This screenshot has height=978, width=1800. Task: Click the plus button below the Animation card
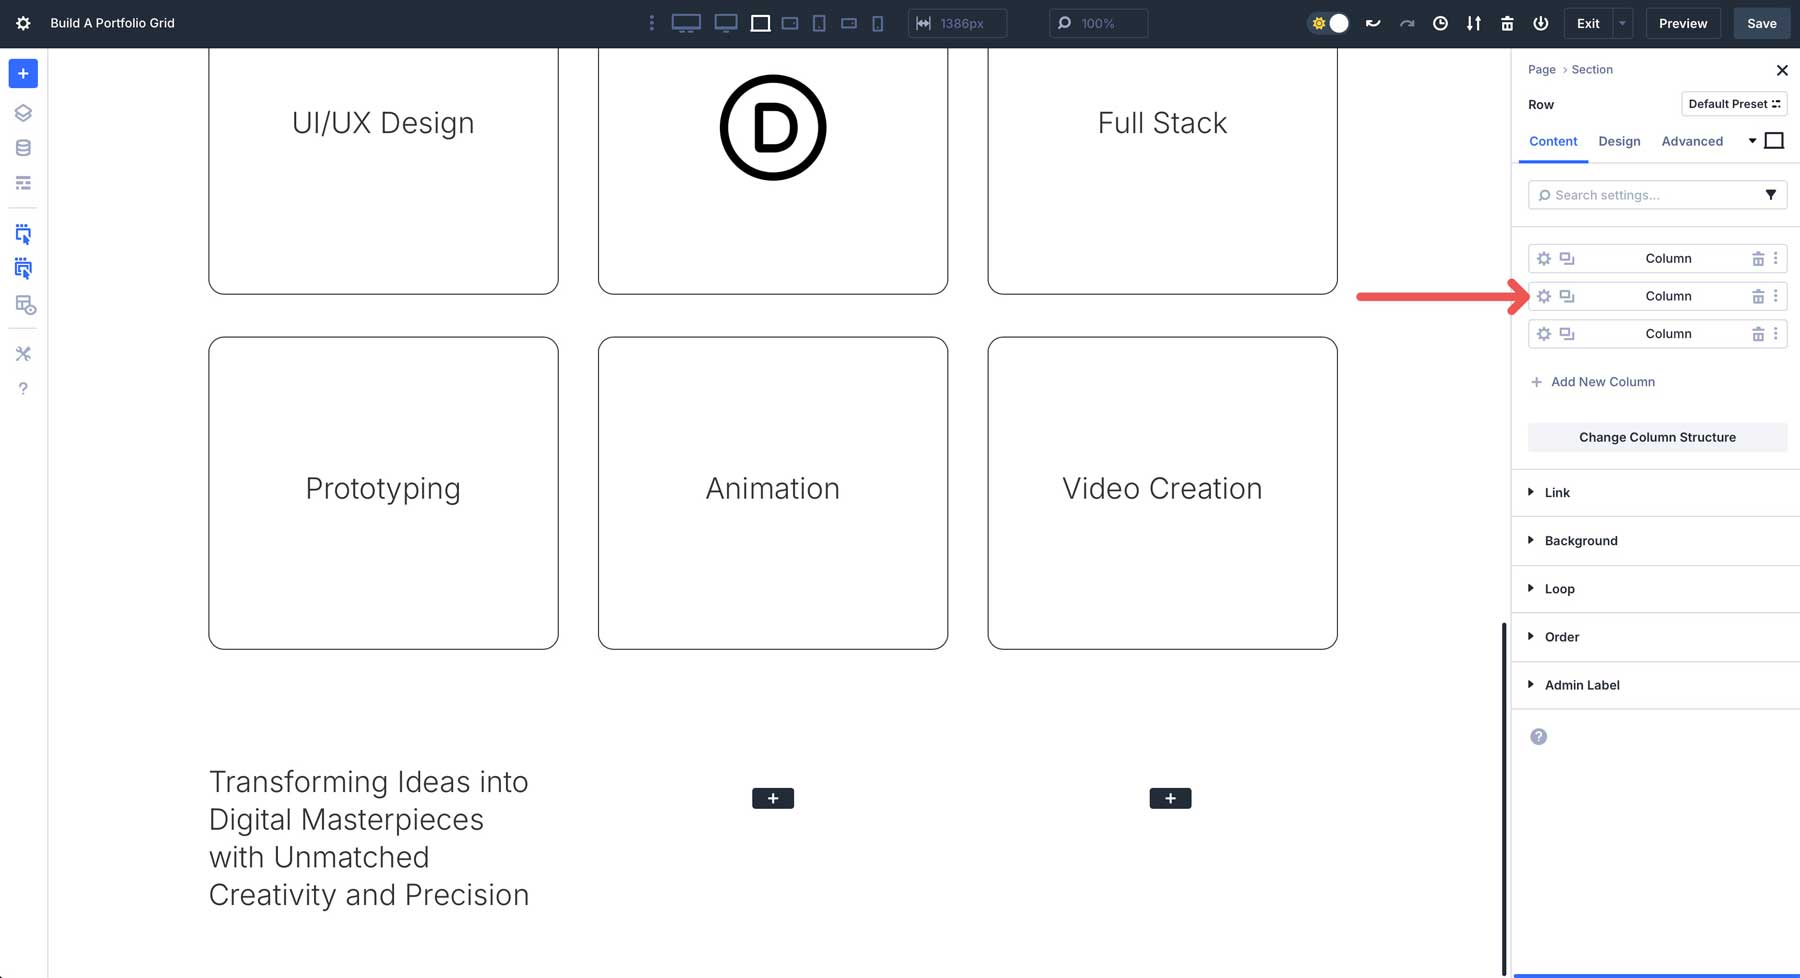772,797
